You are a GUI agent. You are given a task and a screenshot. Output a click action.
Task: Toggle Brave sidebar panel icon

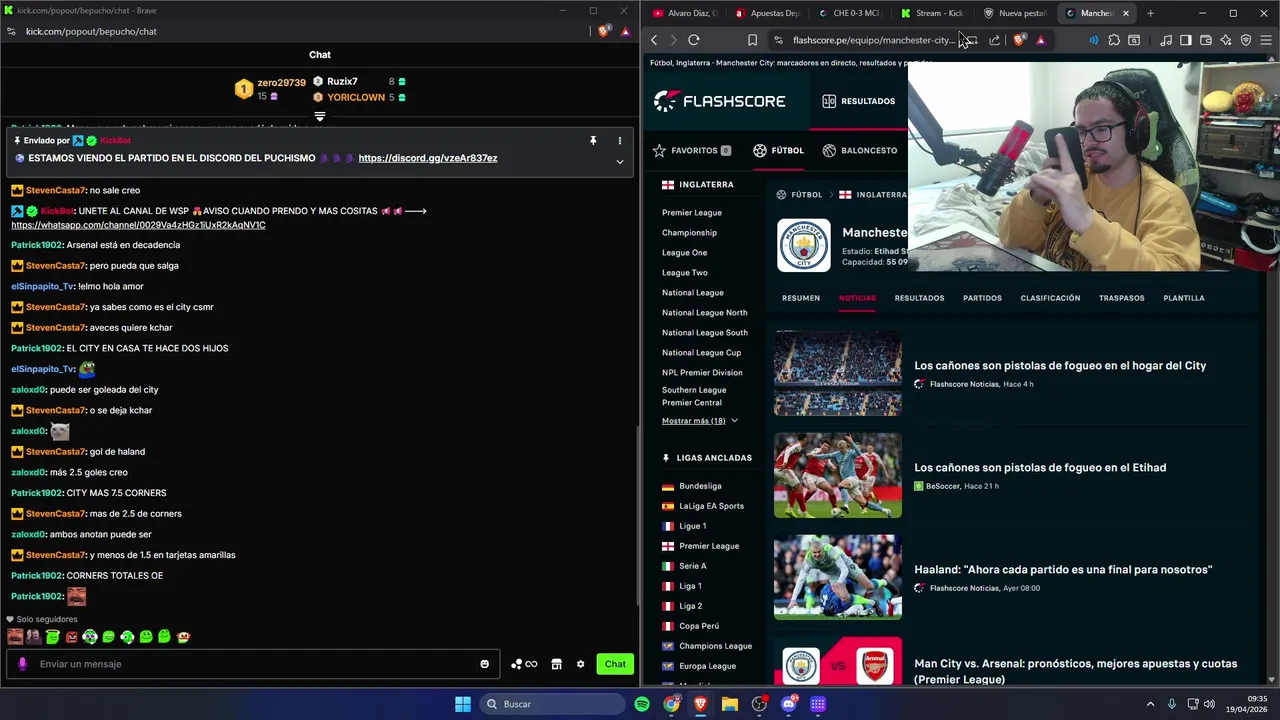click(x=1185, y=40)
